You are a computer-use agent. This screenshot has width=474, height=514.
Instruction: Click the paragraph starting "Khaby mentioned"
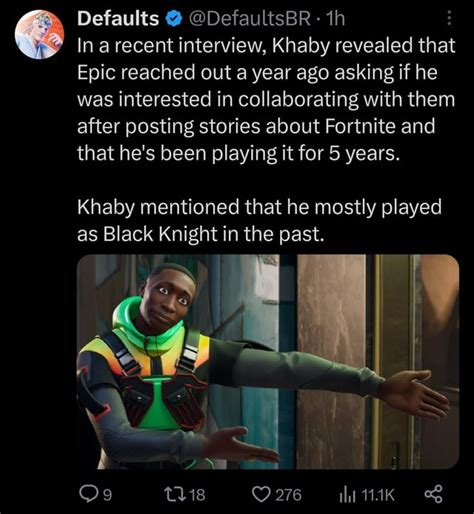click(x=259, y=220)
